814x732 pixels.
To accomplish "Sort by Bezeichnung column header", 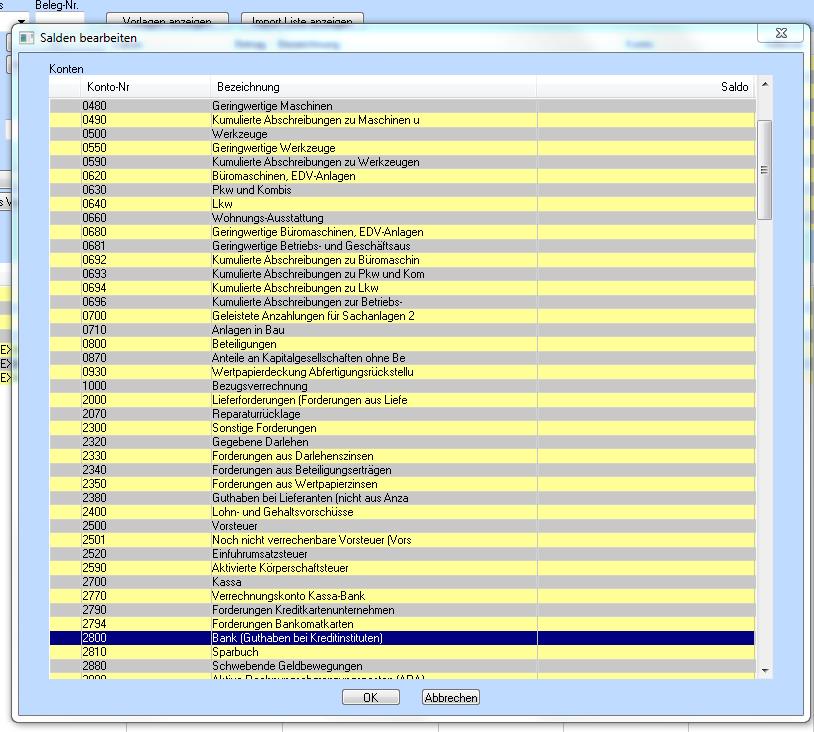I will pyautogui.click(x=248, y=87).
